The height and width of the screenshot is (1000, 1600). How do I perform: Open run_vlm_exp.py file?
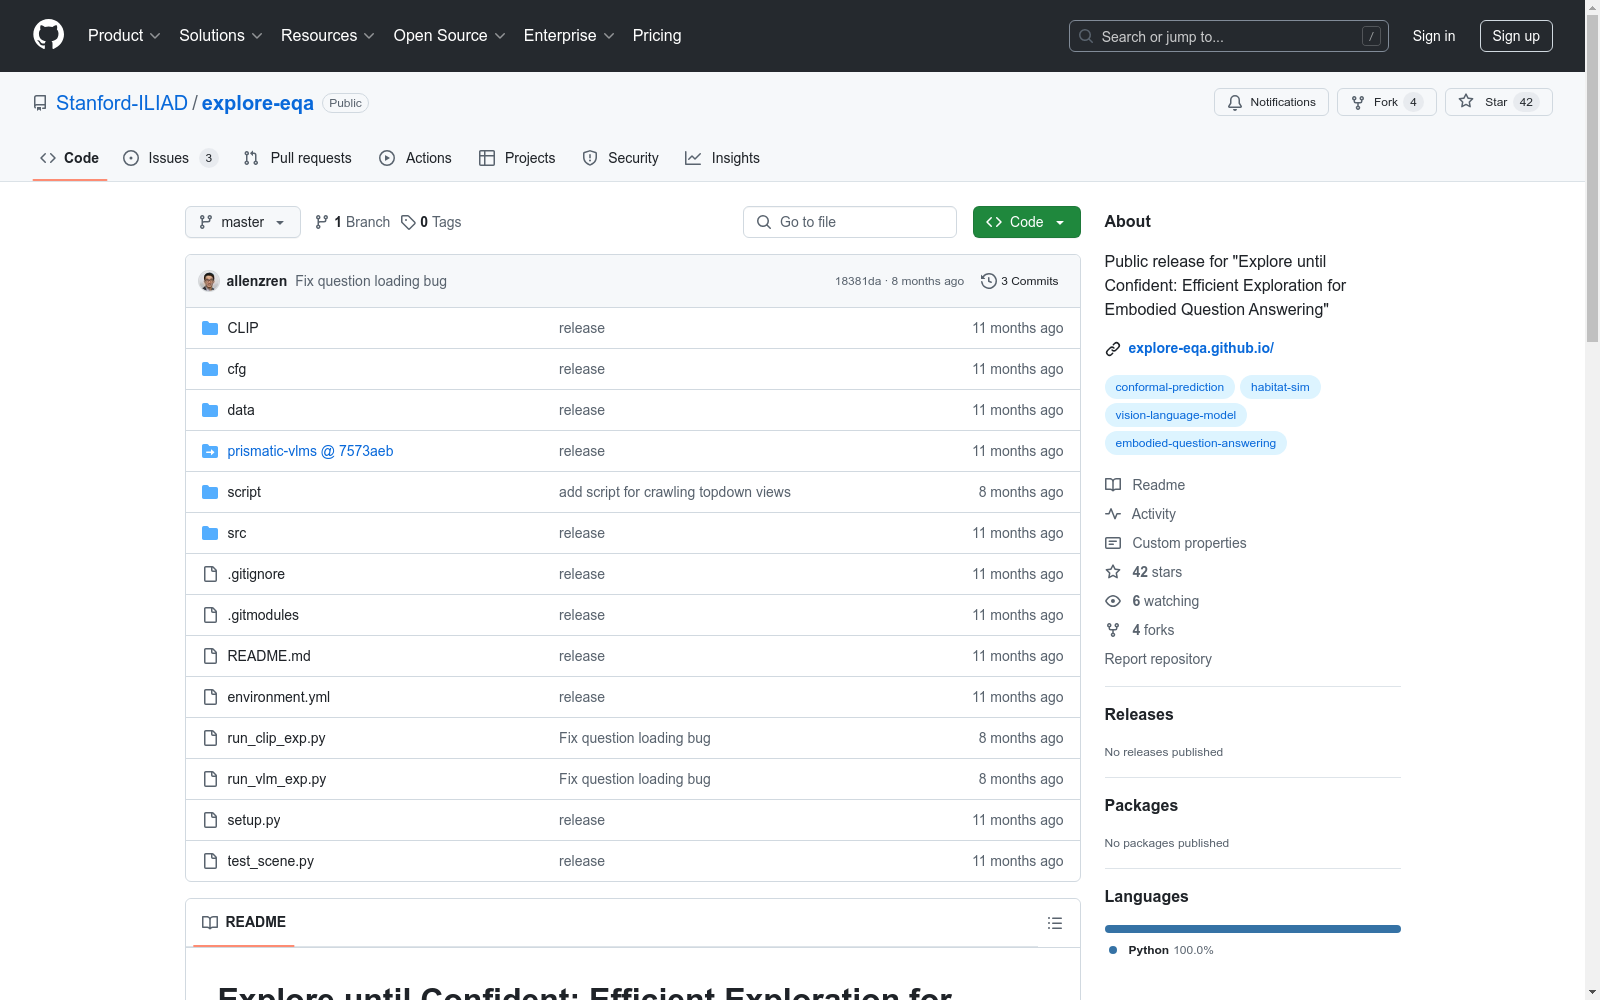click(x=277, y=779)
